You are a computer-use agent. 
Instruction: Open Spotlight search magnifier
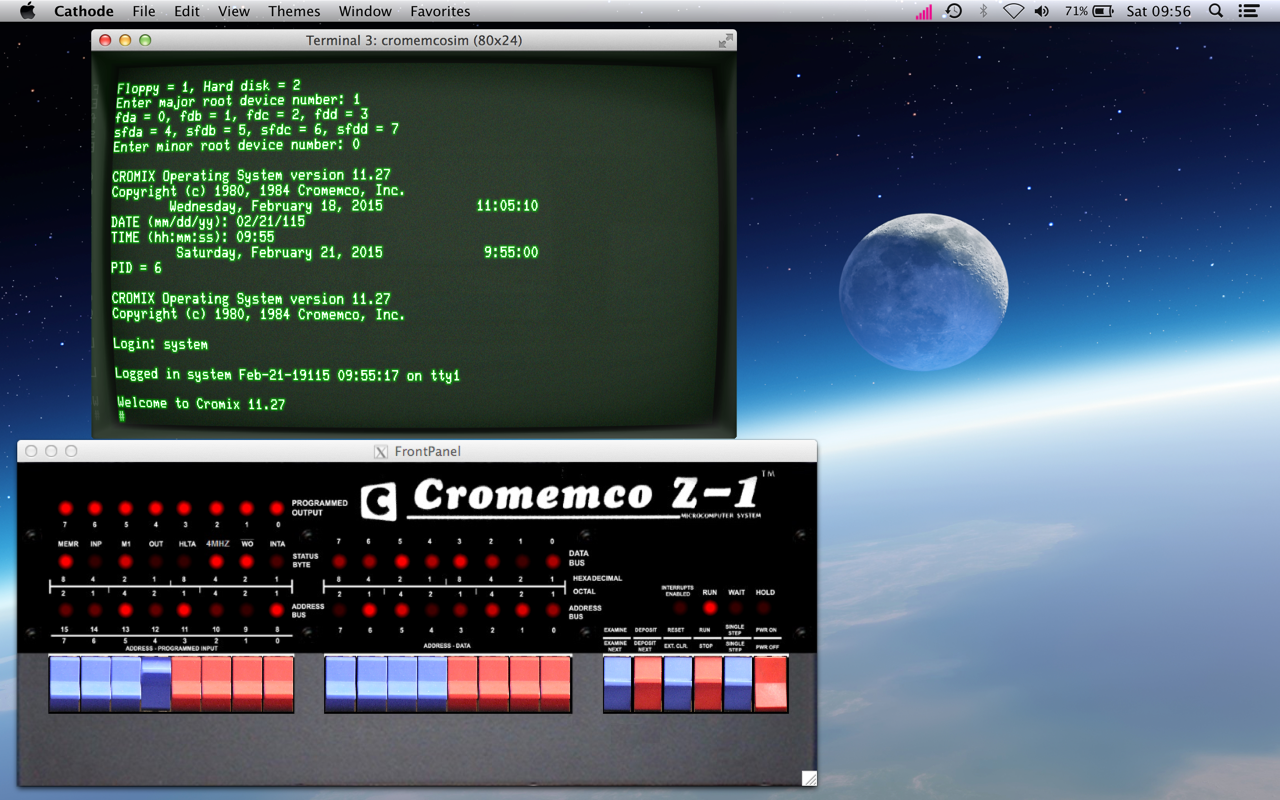pyautogui.click(x=1216, y=11)
